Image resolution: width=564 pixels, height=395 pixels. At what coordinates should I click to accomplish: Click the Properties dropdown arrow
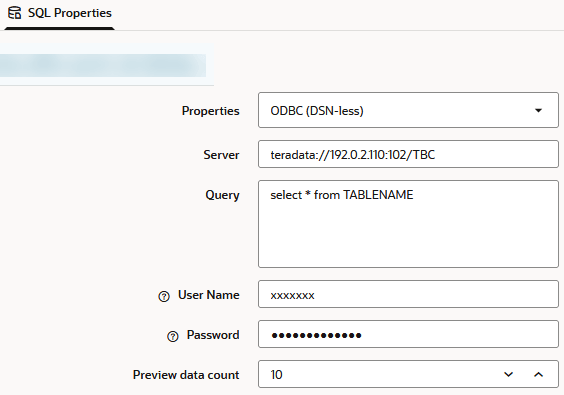coord(538,110)
